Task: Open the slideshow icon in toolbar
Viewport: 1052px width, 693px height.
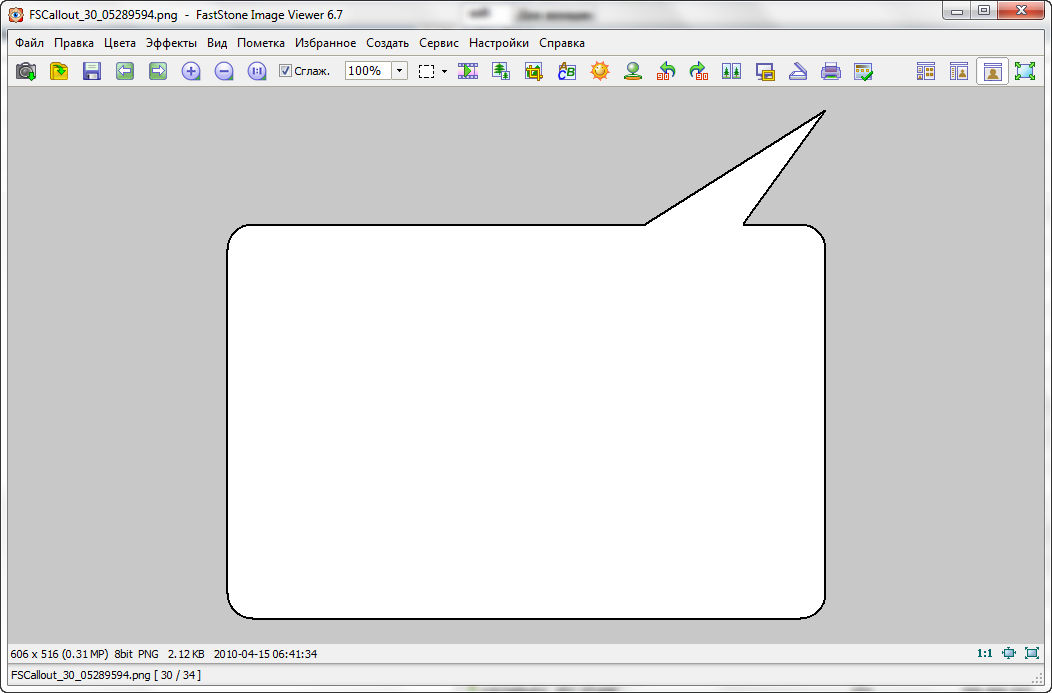Action: [x=467, y=71]
